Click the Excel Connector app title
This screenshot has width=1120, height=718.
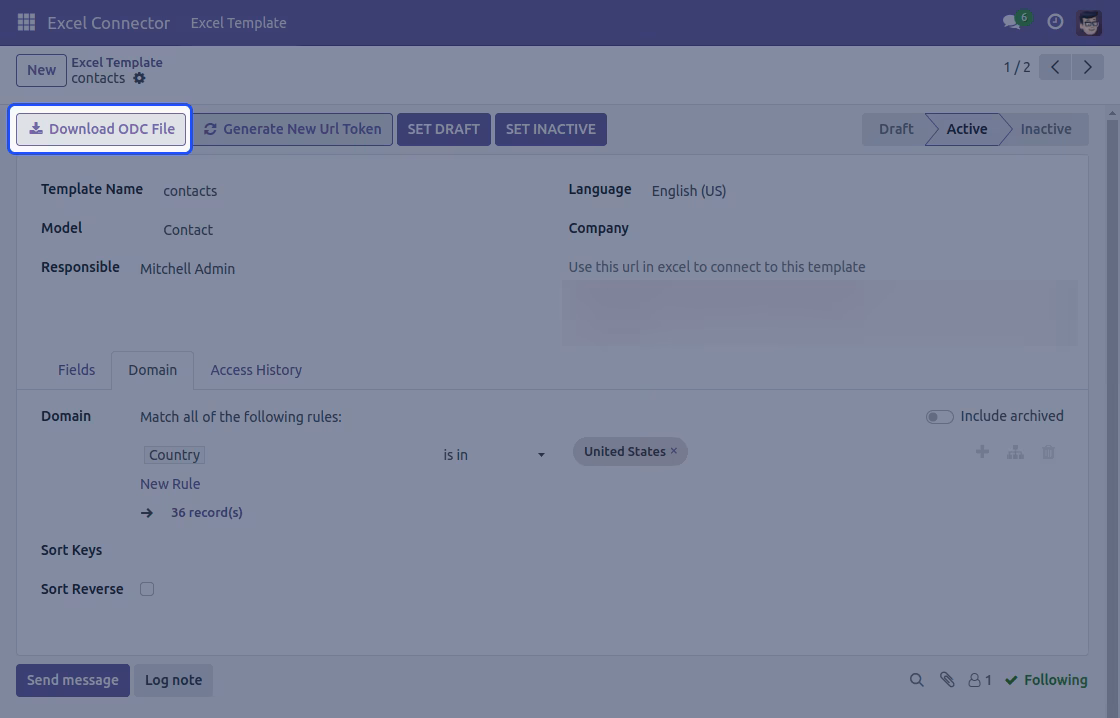[x=109, y=23]
